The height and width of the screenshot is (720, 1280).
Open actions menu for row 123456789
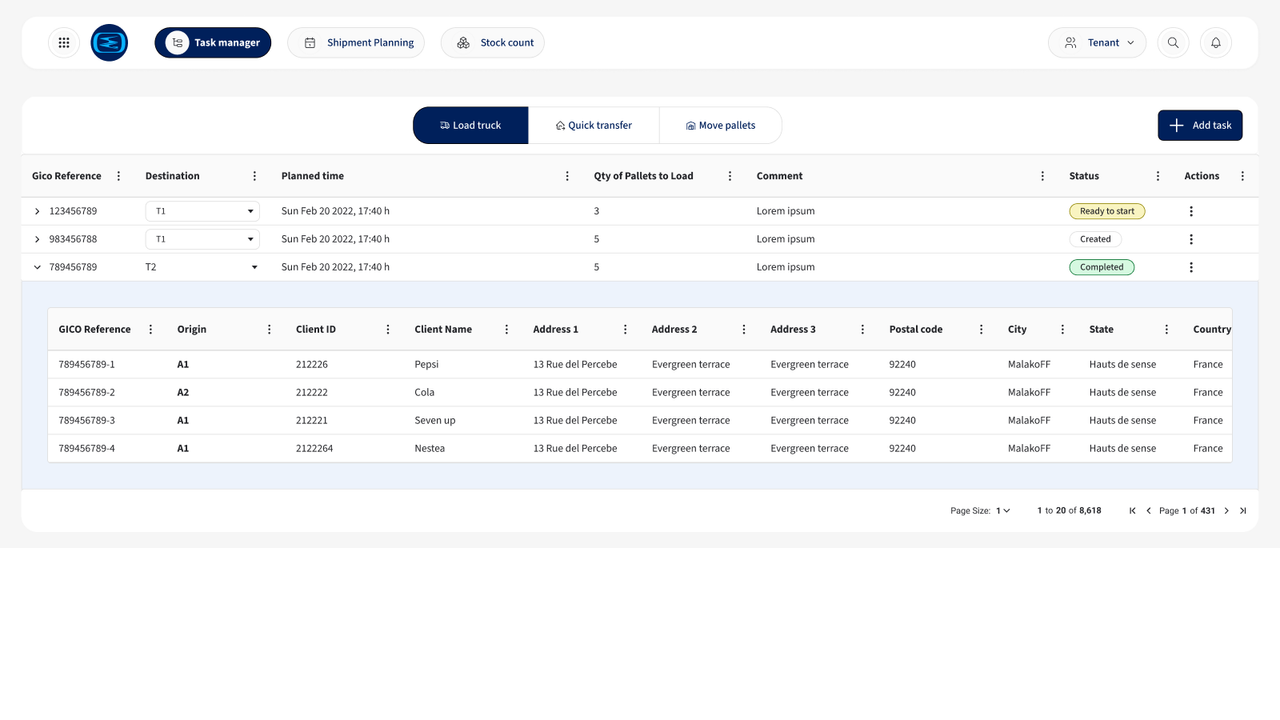(1191, 211)
